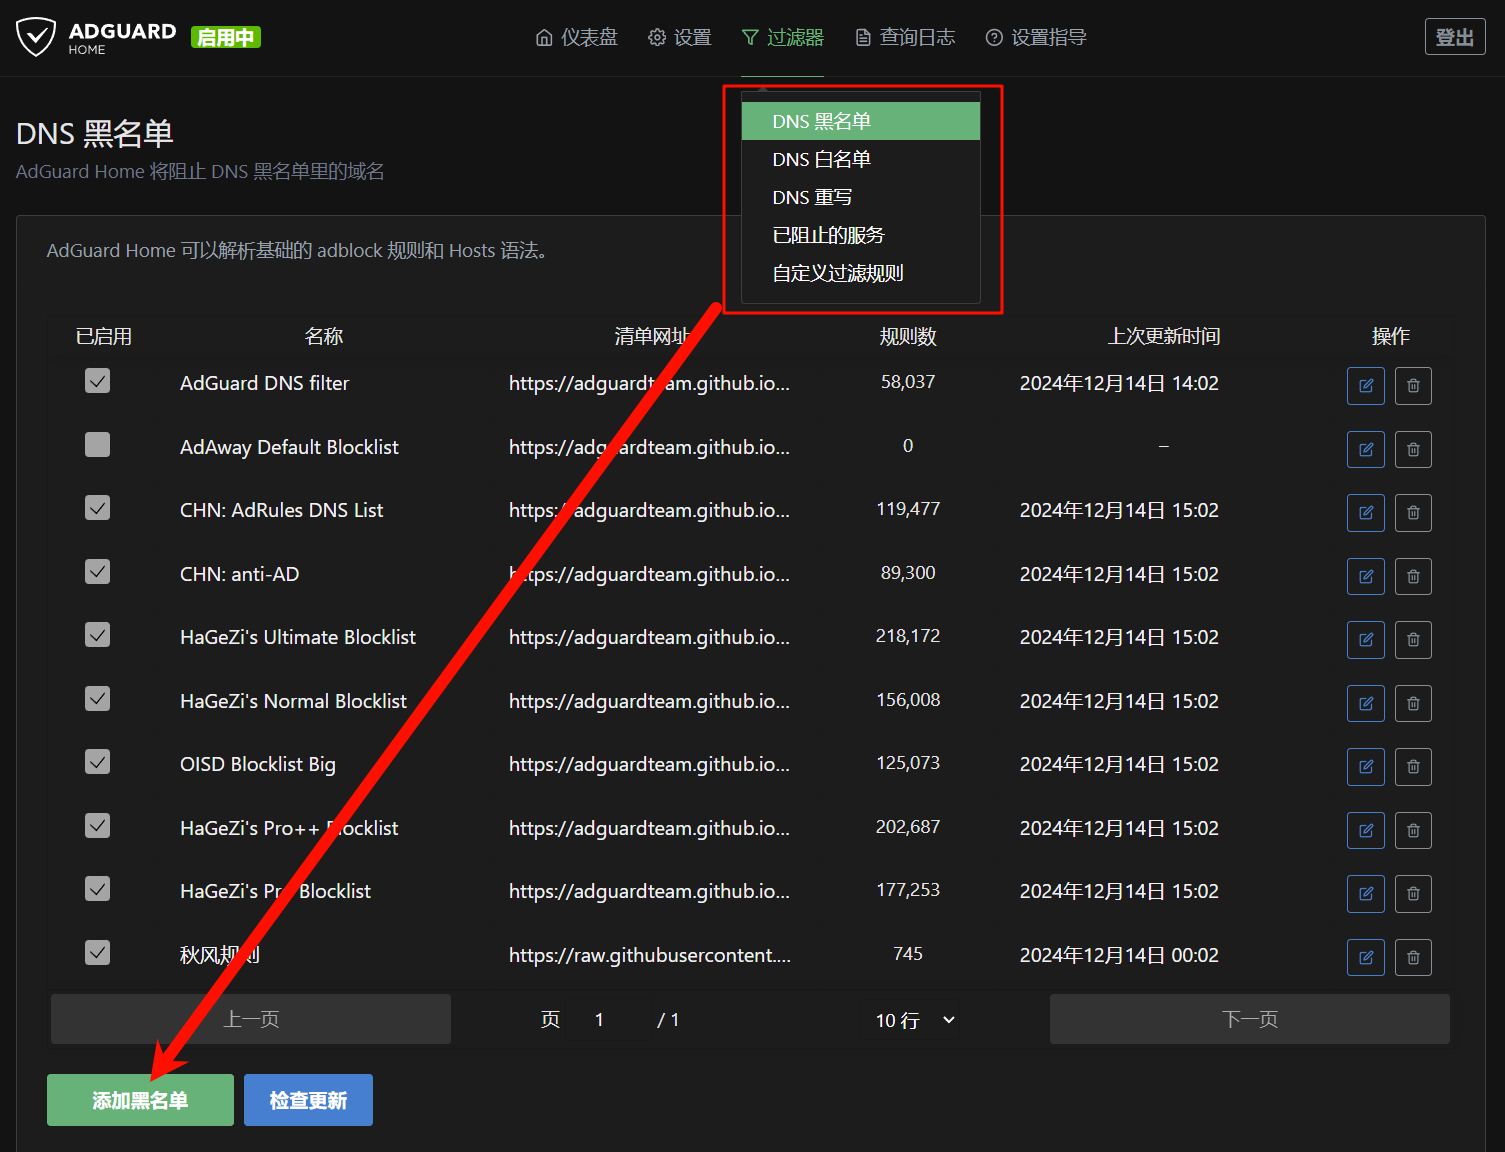The image size is (1505, 1152).
Task: Edit the AdGuard DNS filter entry
Action: tap(1365, 386)
